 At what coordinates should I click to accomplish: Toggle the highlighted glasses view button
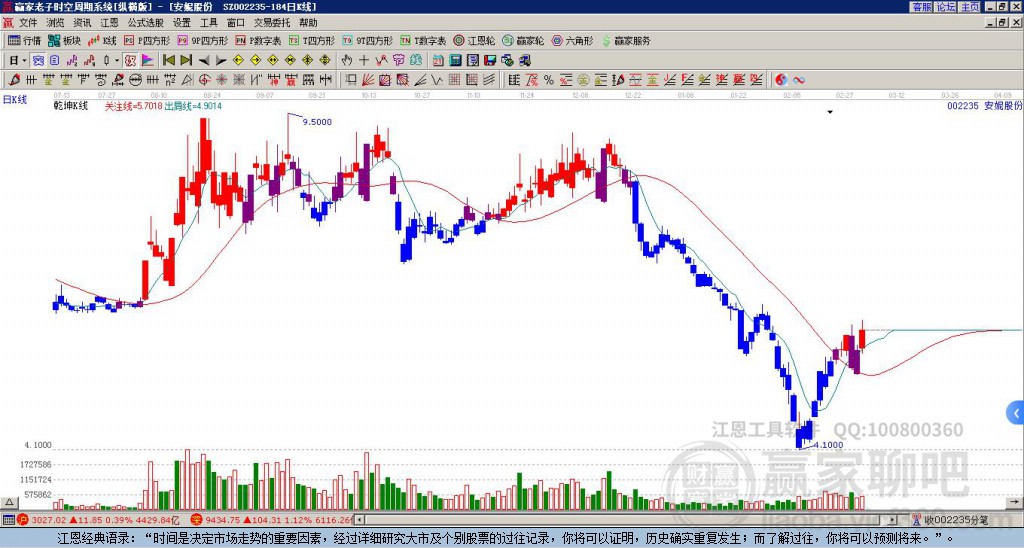pyautogui.click(x=39, y=61)
